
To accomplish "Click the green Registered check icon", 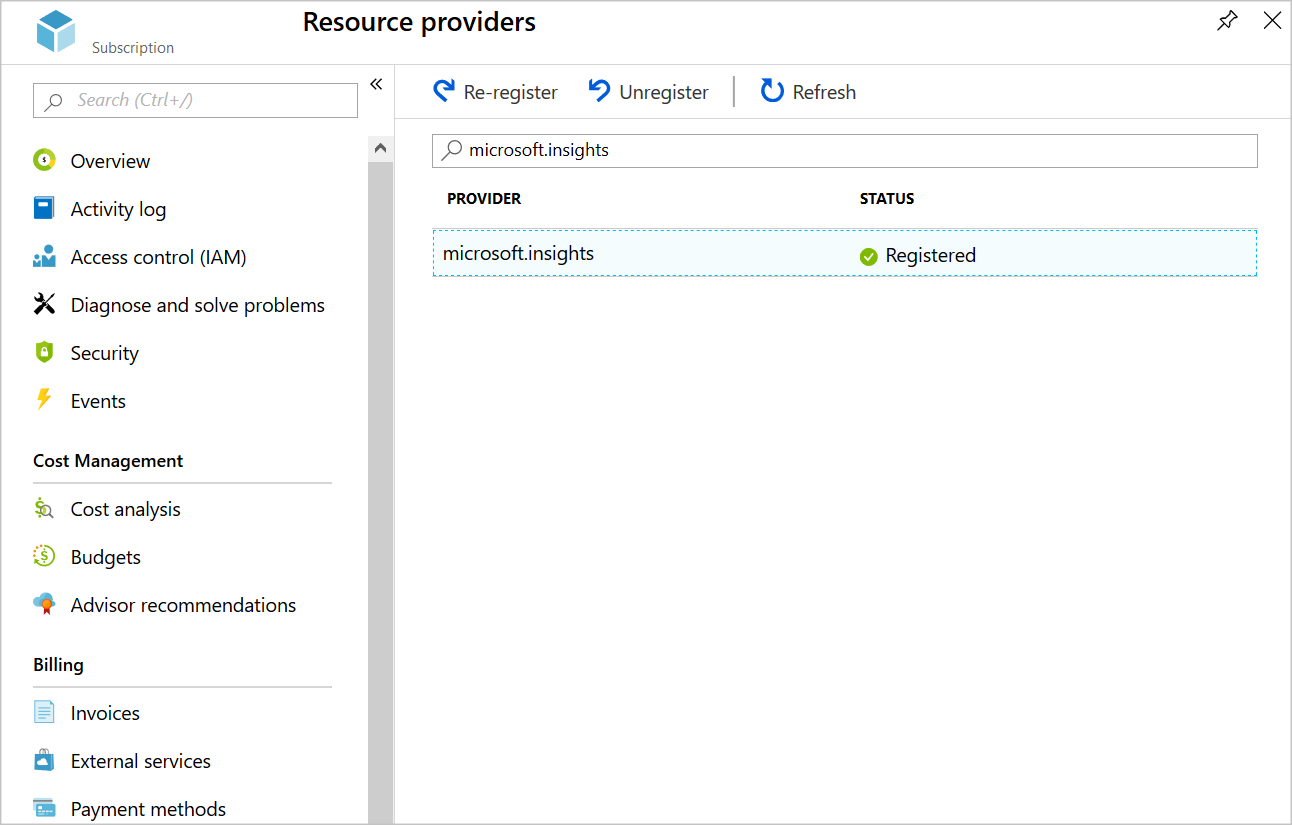I will tap(868, 257).
